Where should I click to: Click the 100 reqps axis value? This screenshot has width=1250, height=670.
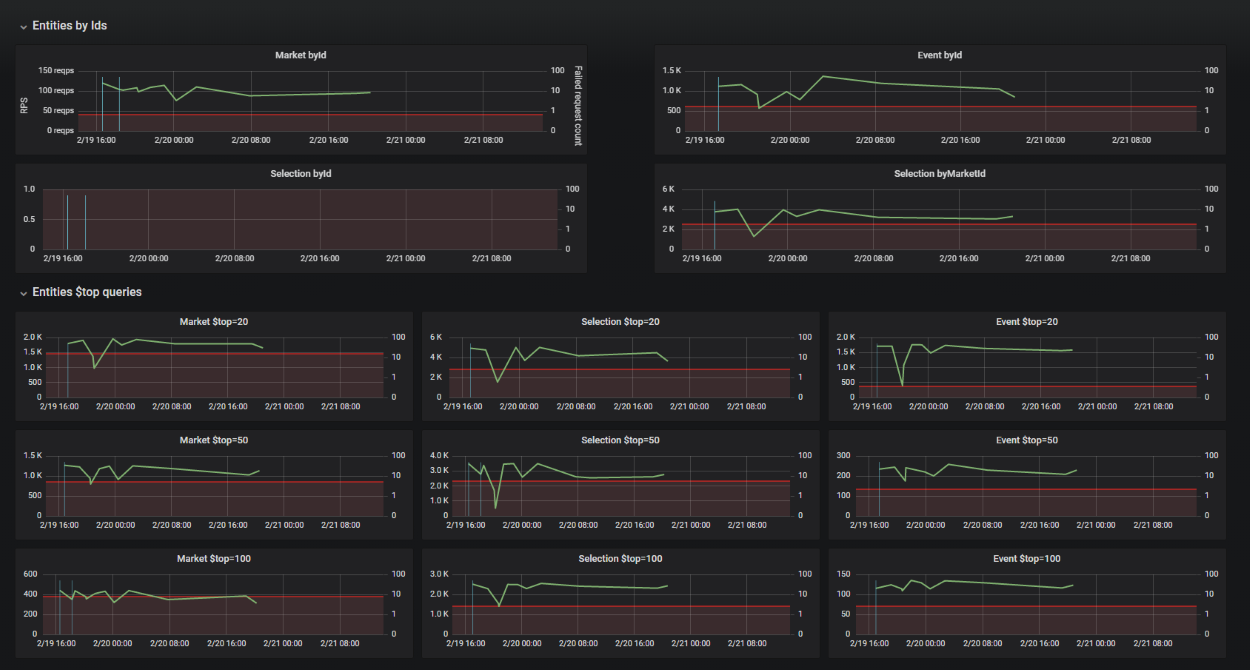[56, 91]
